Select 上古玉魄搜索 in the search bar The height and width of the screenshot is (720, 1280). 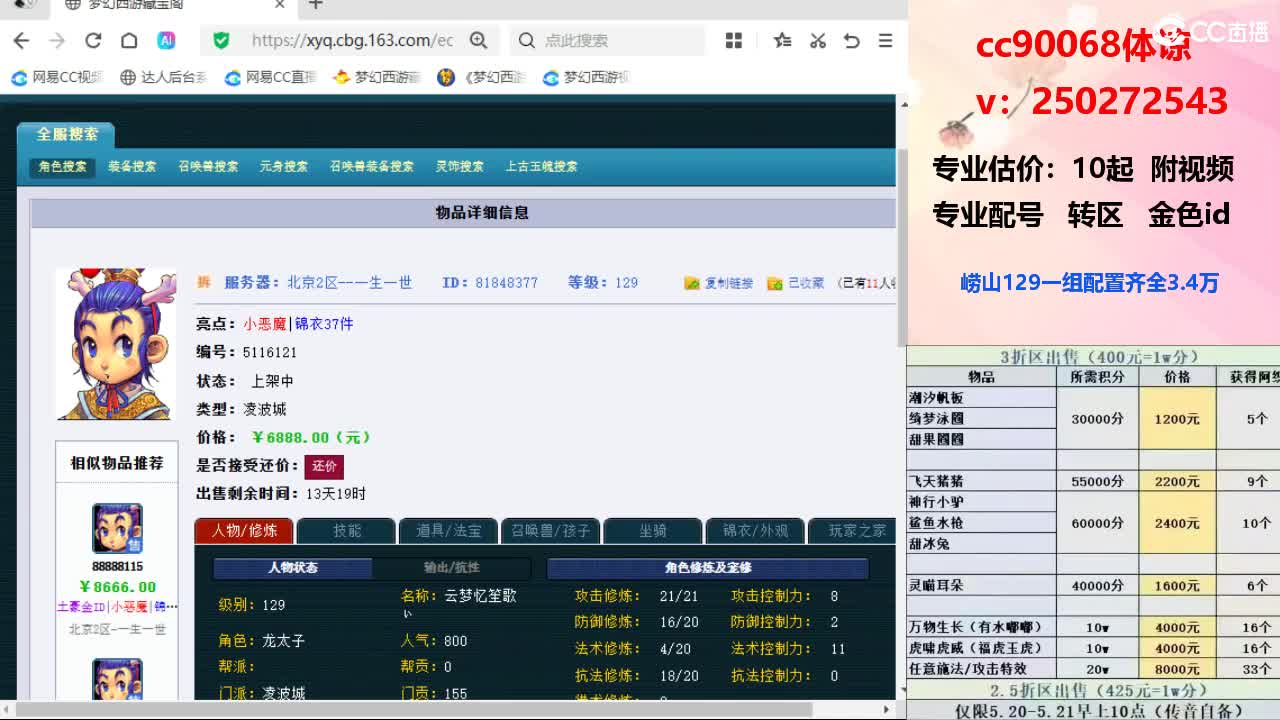(x=541, y=167)
